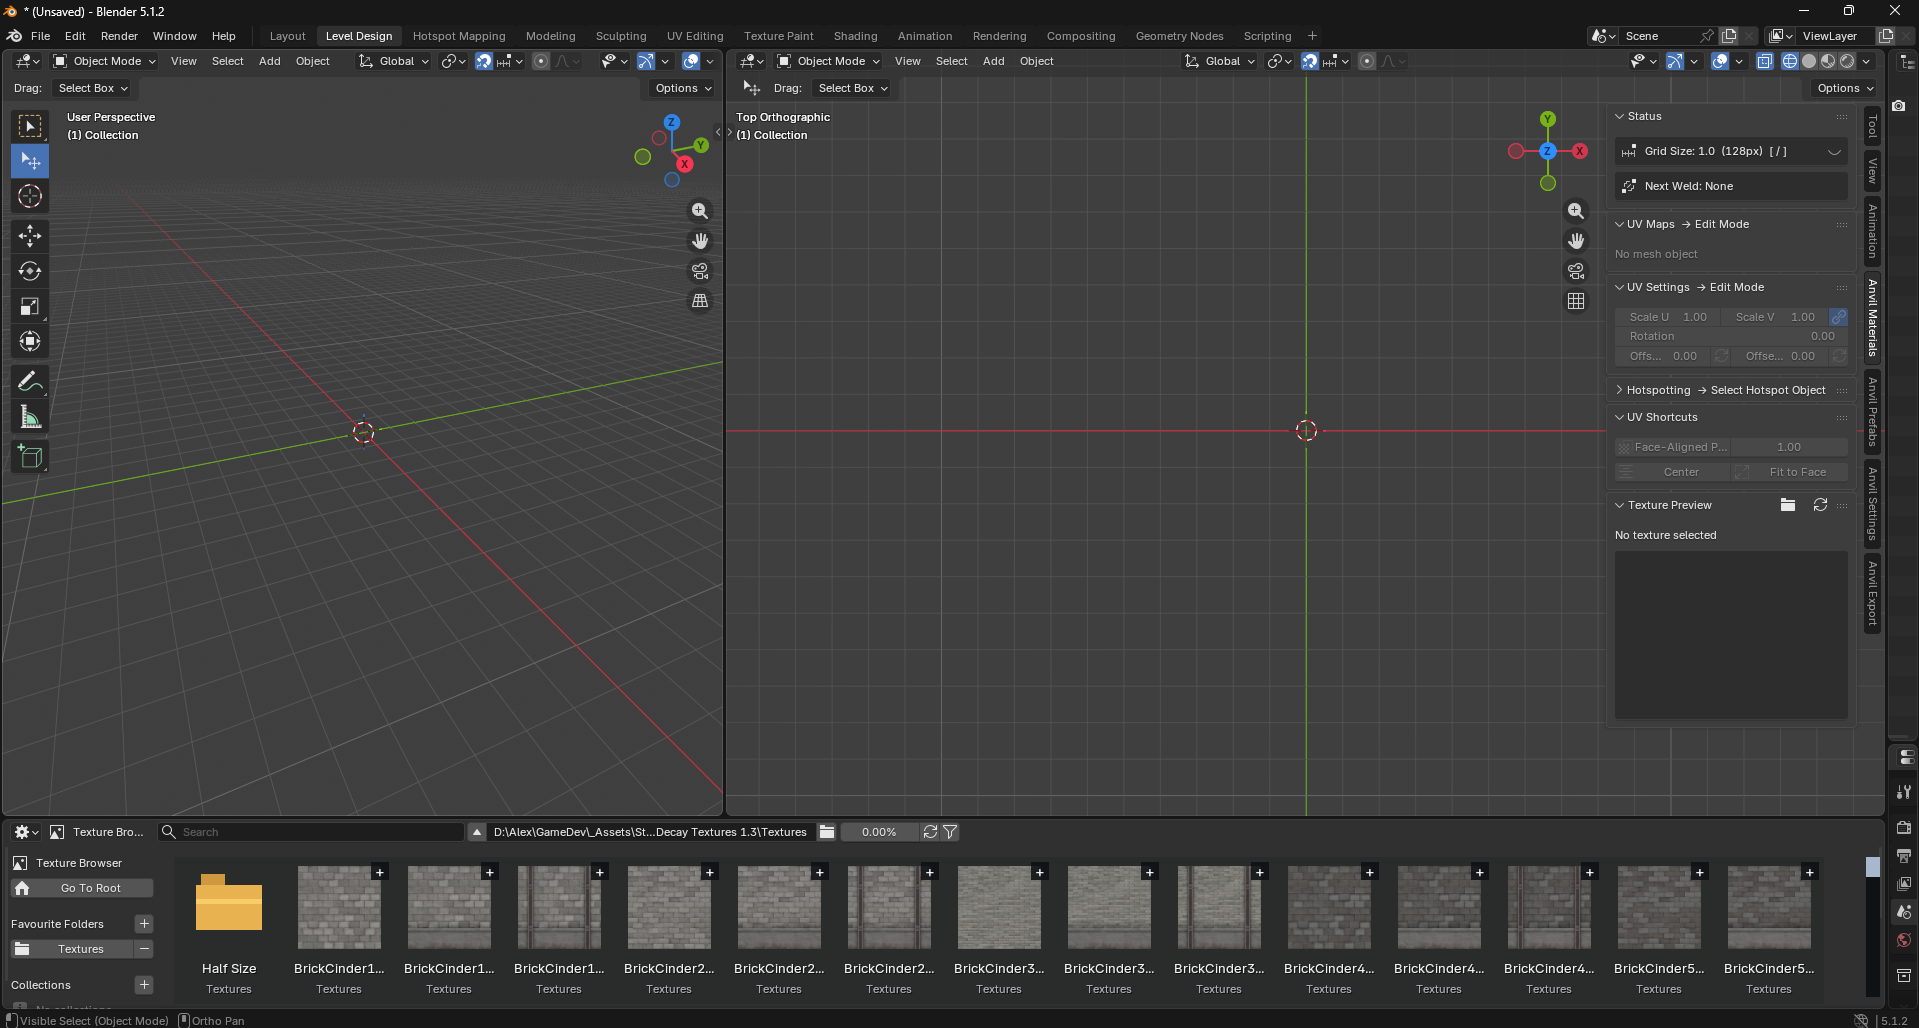1919x1028 pixels.
Task: Click zoom icon in left viewport
Action: click(x=700, y=211)
